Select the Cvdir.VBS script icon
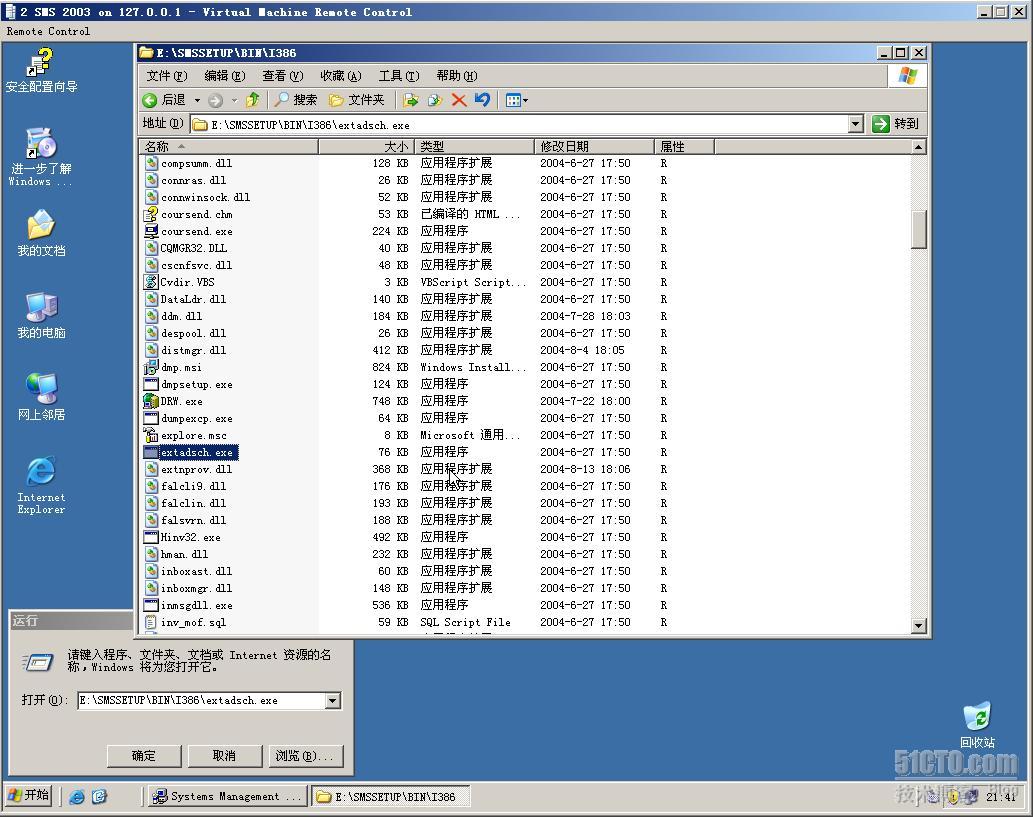 151,282
